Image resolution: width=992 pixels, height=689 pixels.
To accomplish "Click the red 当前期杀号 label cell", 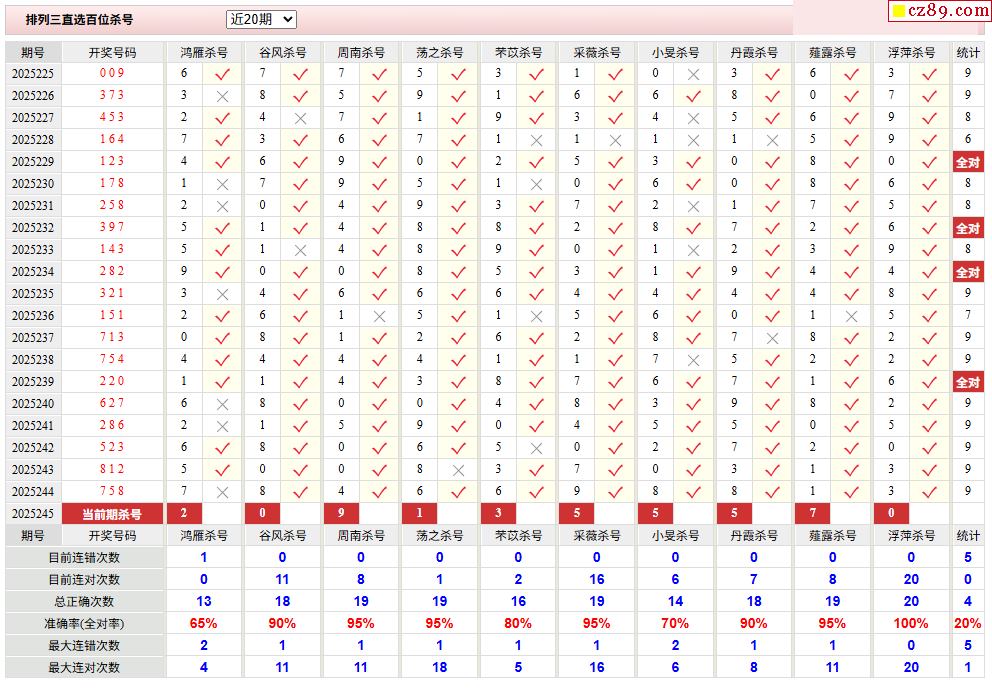I will coord(112,514).
